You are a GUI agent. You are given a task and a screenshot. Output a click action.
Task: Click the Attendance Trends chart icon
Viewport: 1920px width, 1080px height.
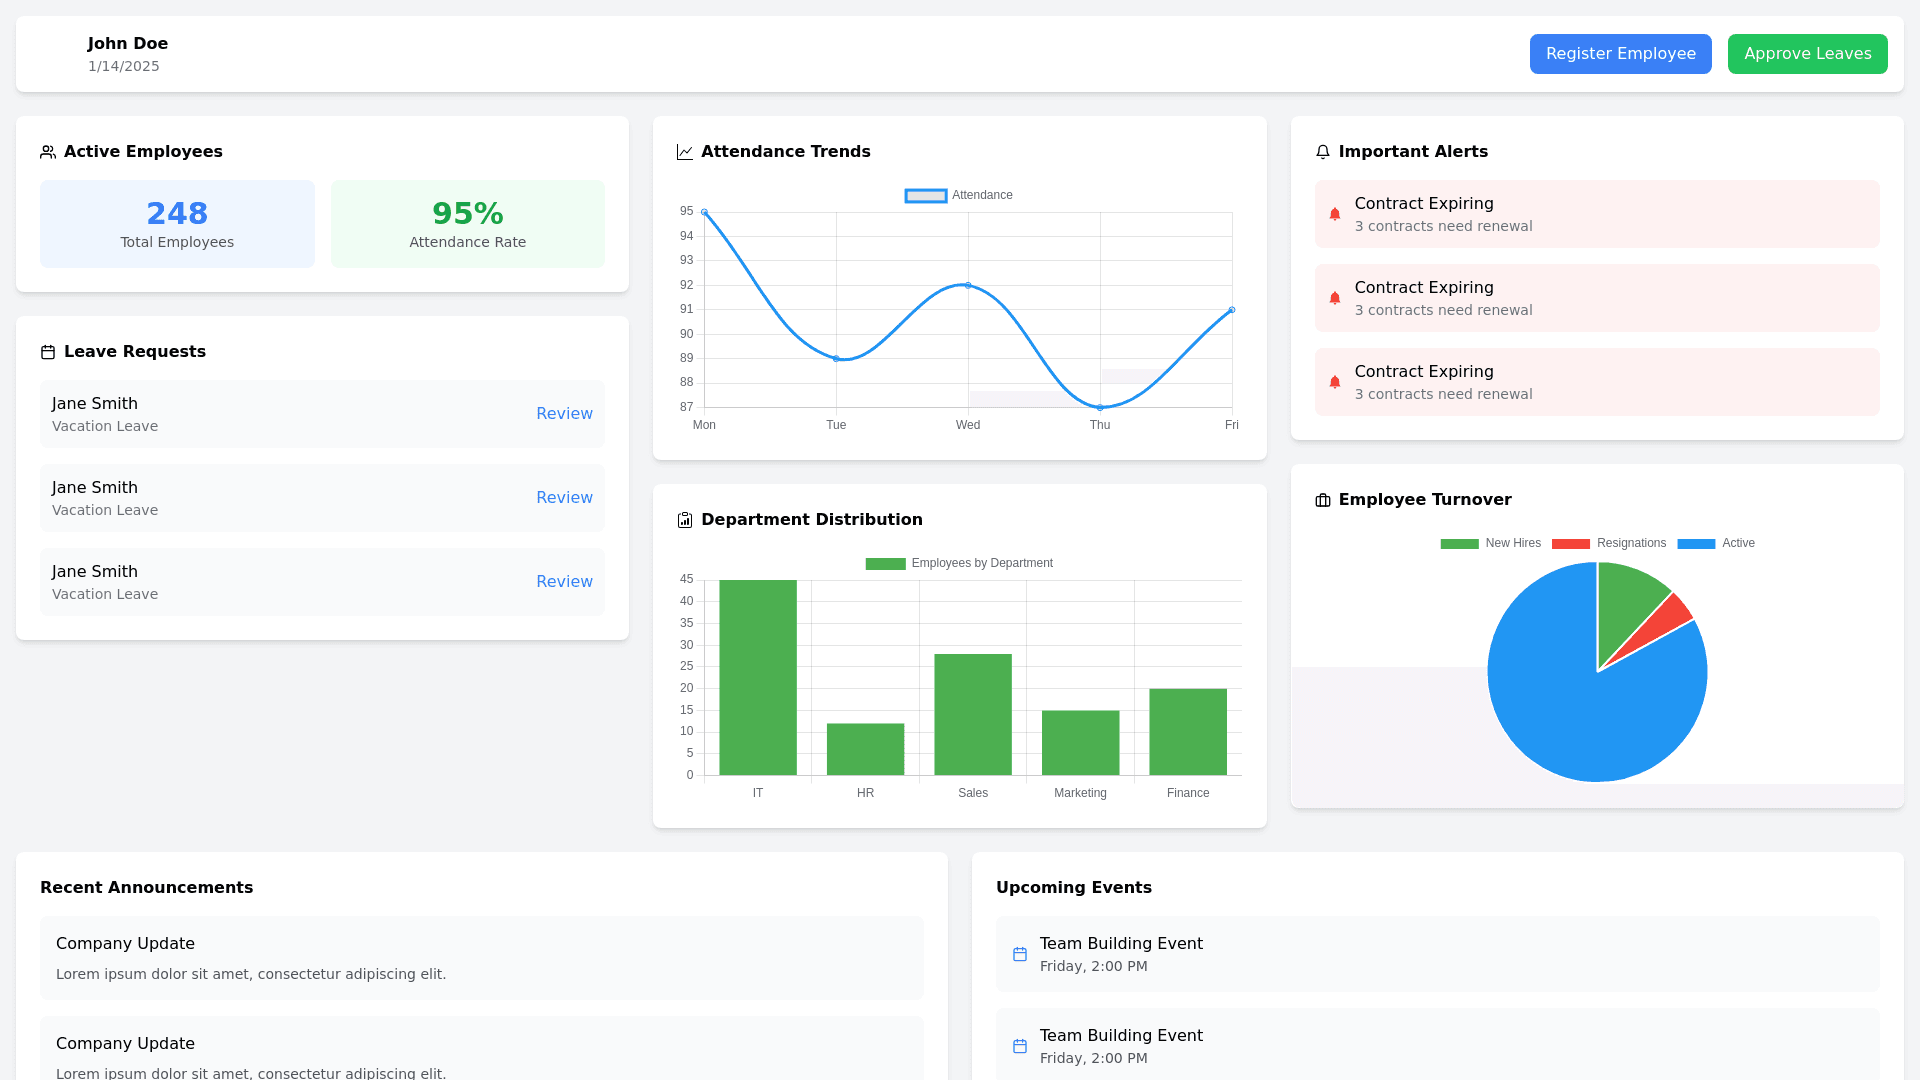click(685, 152)
